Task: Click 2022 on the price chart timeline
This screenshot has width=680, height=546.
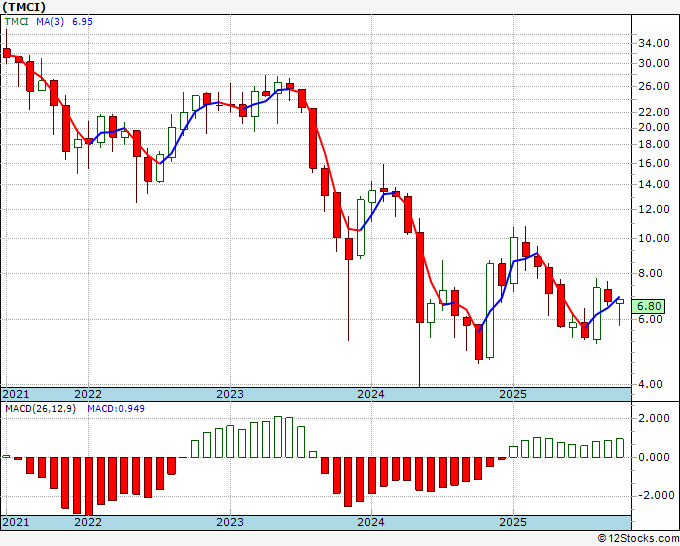Action: tap(88, 394)
